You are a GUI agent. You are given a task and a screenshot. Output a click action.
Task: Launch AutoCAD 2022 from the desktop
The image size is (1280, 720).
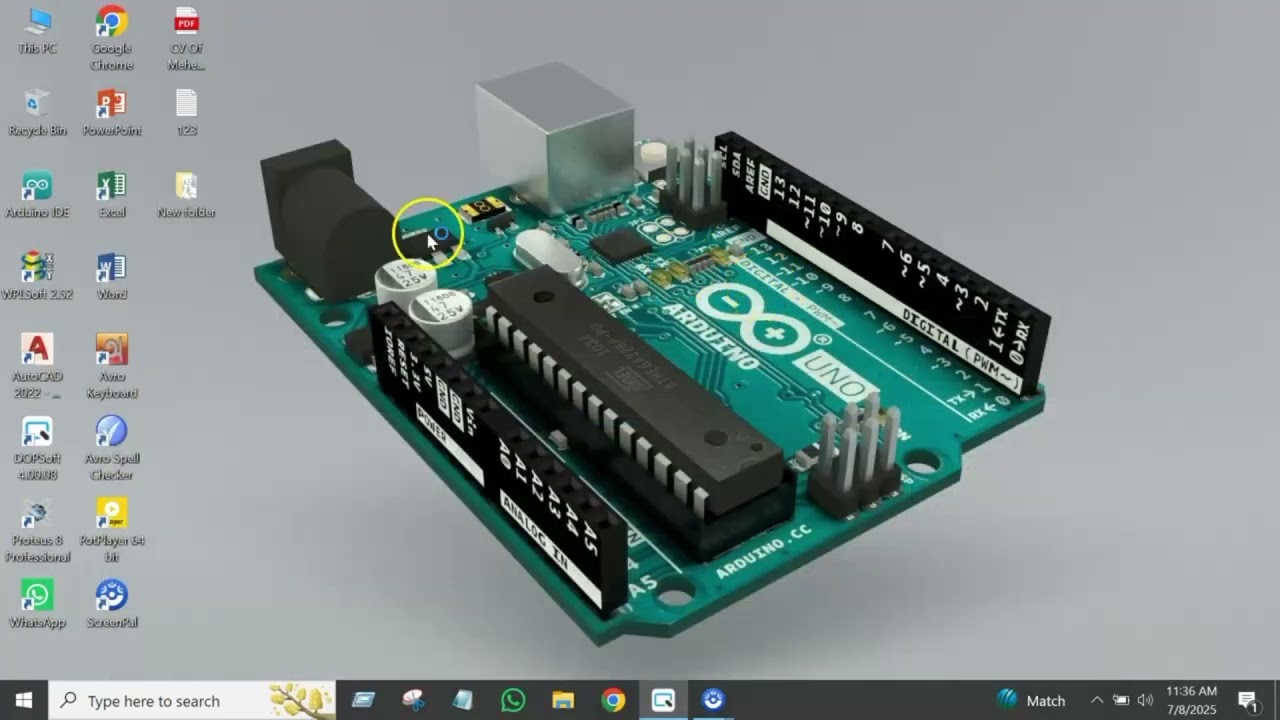(x=37, y=366)
